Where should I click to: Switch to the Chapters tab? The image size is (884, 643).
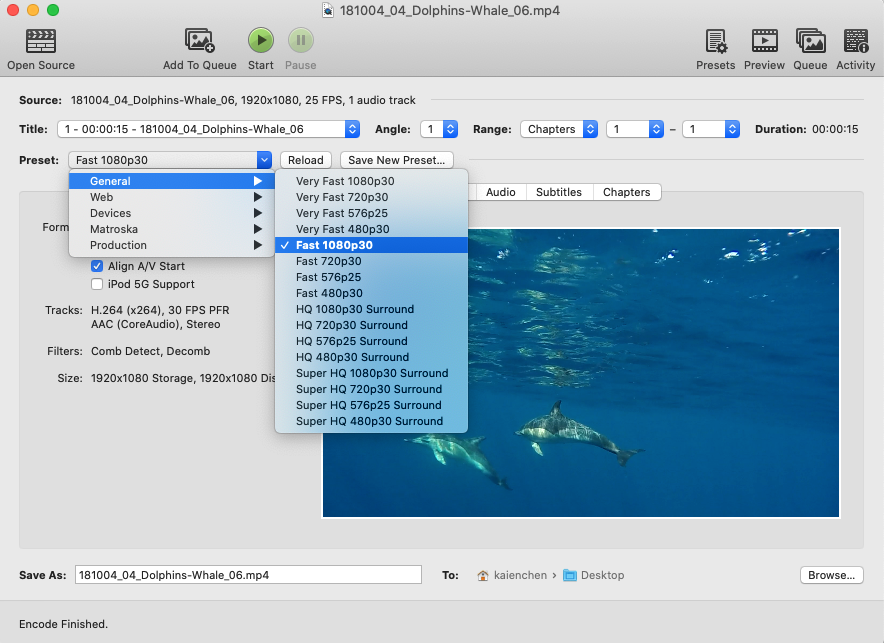click(626, 192)
